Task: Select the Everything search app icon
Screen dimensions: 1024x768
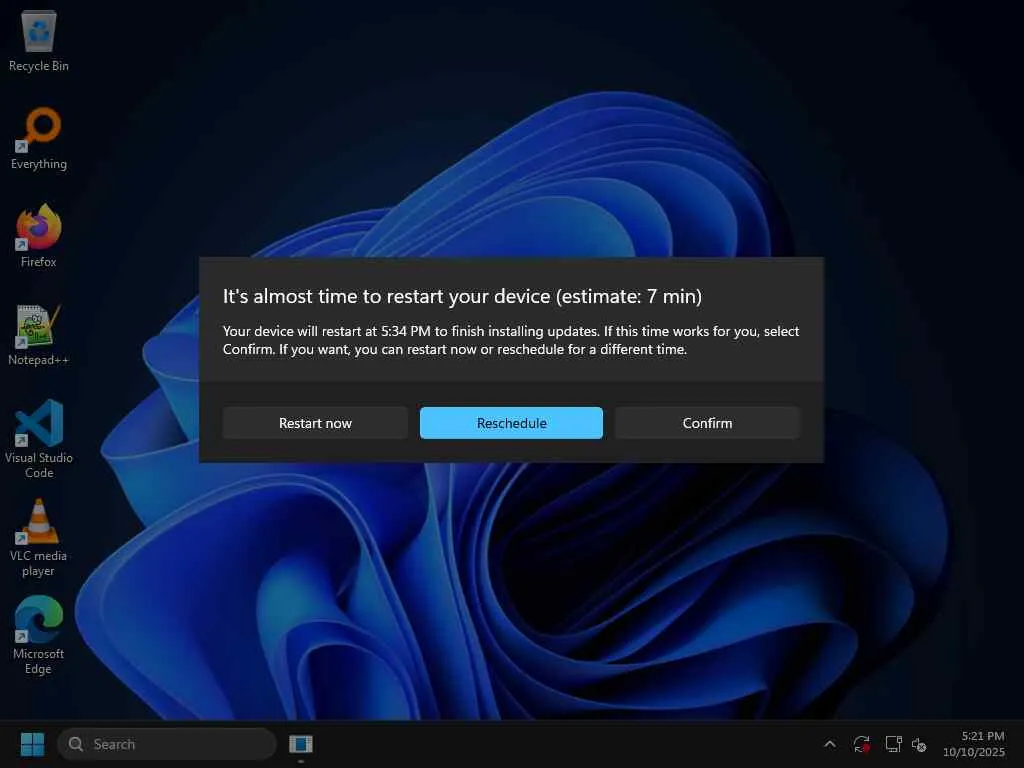Action: click(39, 138)
